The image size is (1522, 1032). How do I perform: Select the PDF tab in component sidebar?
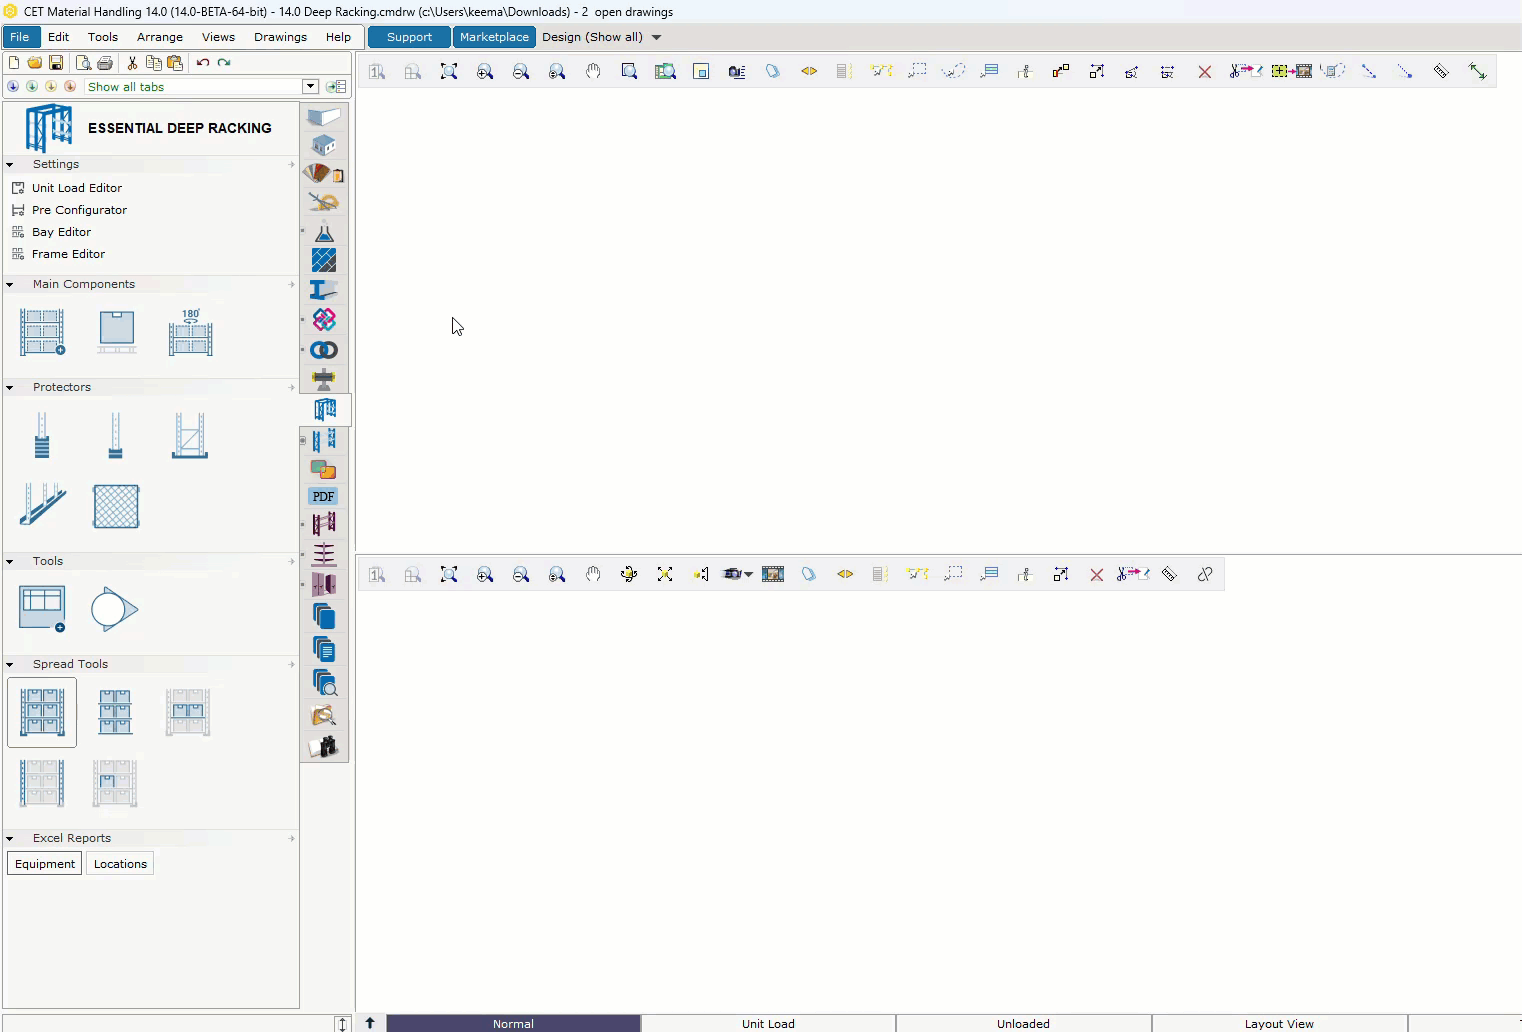323,496
